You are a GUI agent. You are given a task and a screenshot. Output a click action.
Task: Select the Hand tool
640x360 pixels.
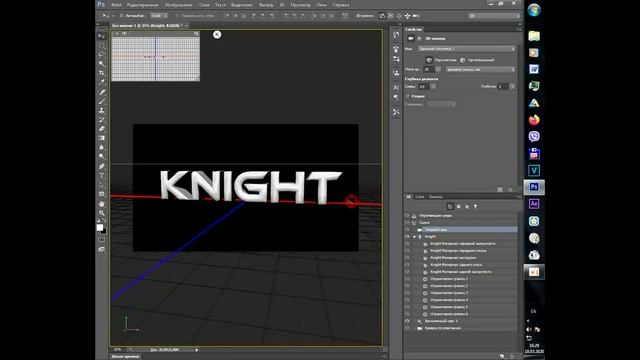click(102, 204)
